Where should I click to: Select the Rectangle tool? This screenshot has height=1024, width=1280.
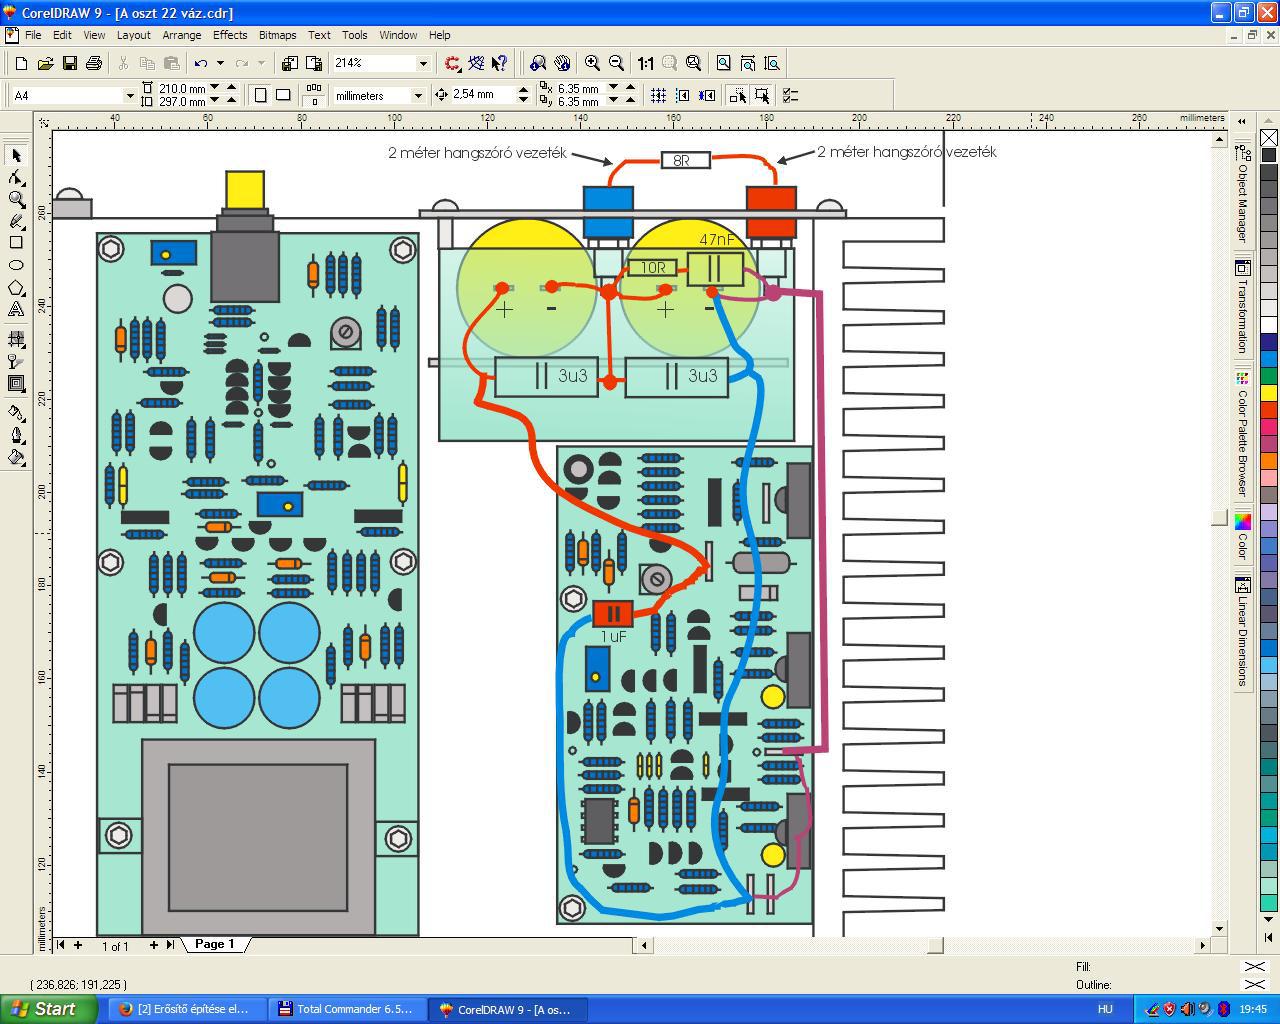coord(16,243)
